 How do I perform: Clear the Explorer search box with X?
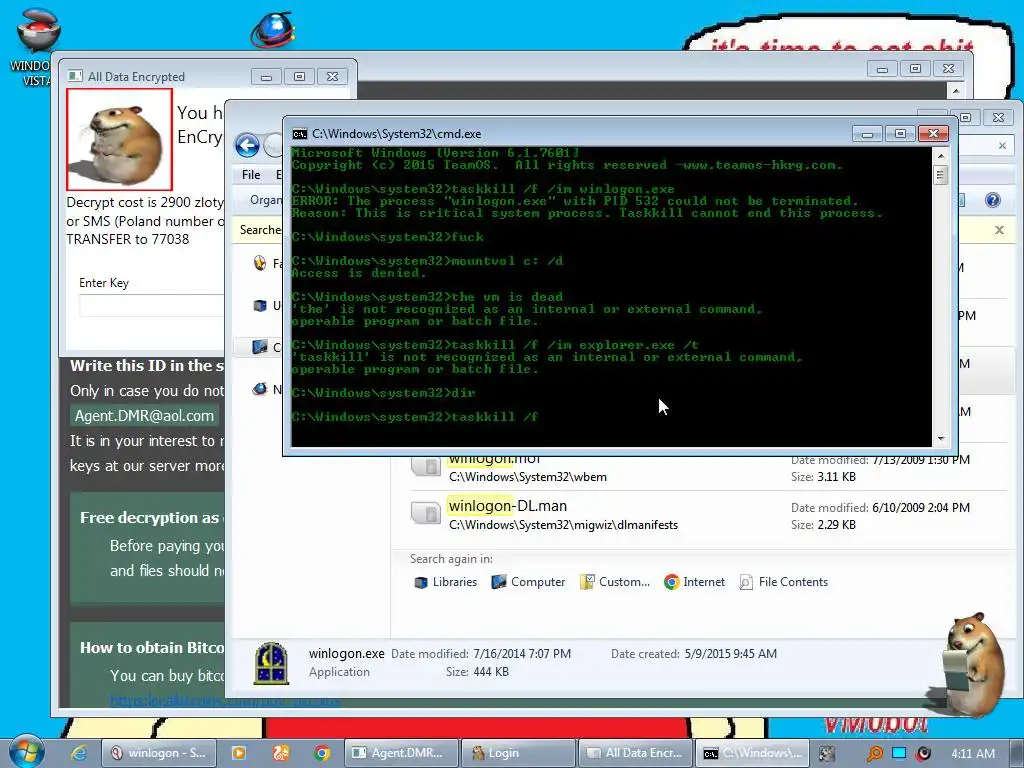click(x=1002, y=146)
